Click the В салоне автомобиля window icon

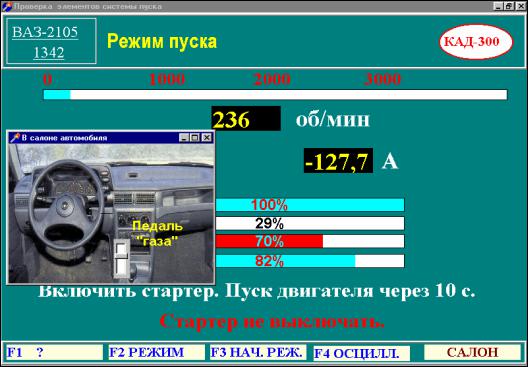[15, 137]
